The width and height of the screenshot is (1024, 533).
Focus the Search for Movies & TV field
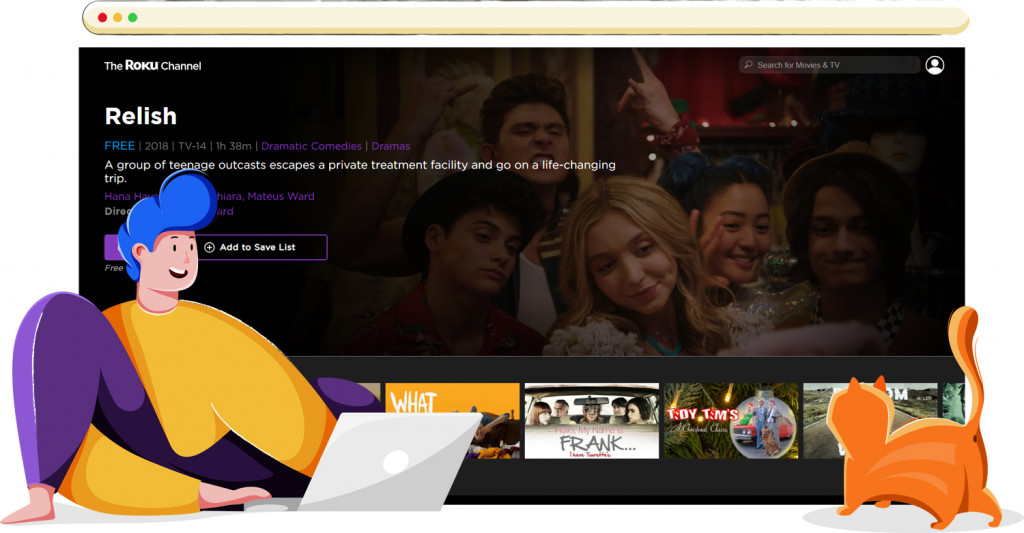point(829,65)
